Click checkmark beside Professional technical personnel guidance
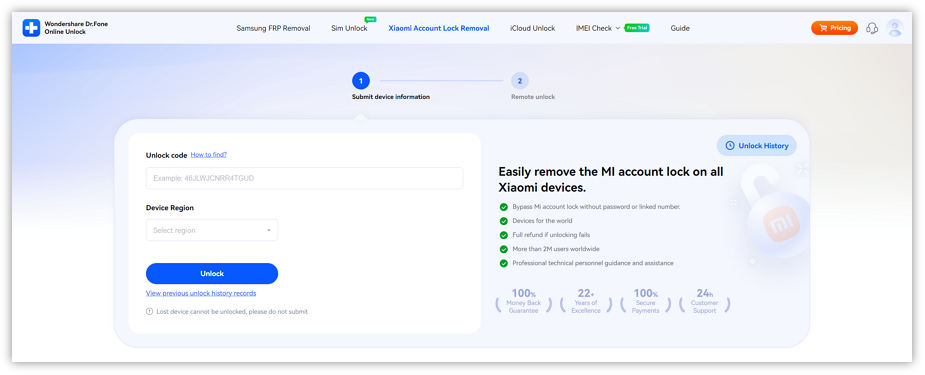This screenshot has width=925, height=375. 503,264
